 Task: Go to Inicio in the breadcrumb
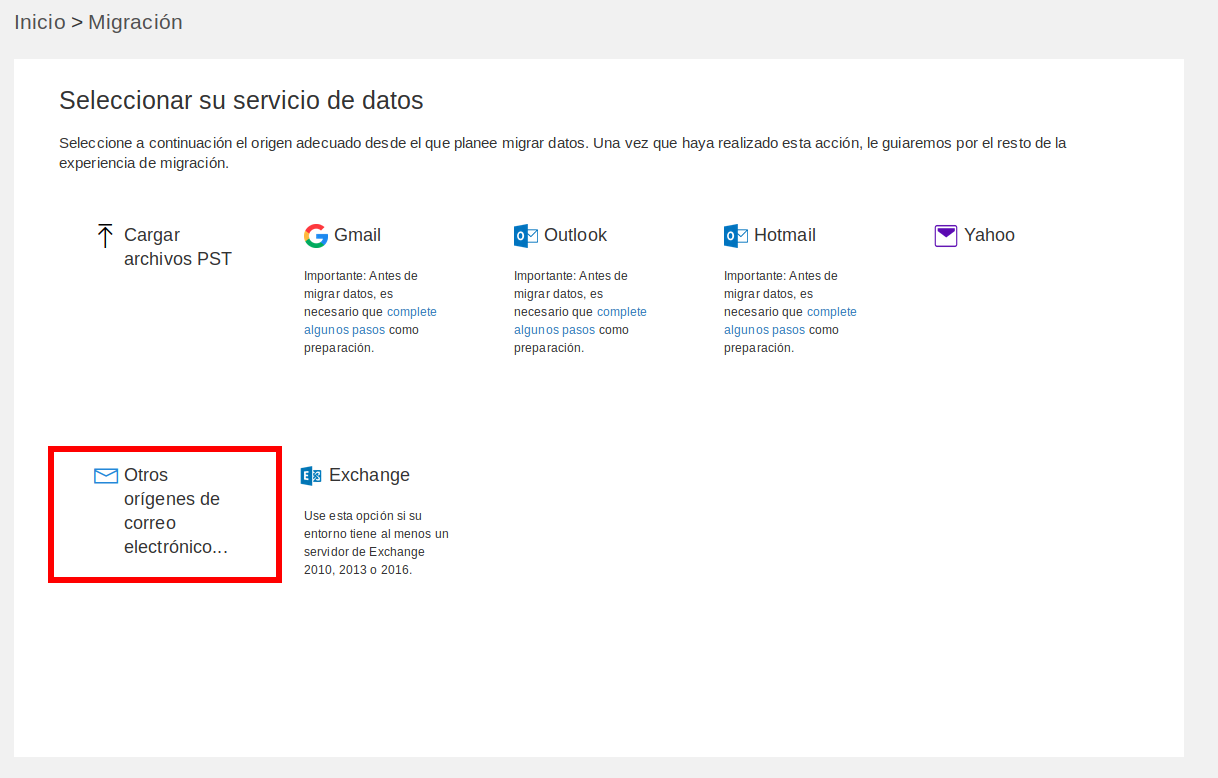coord(40,22)
